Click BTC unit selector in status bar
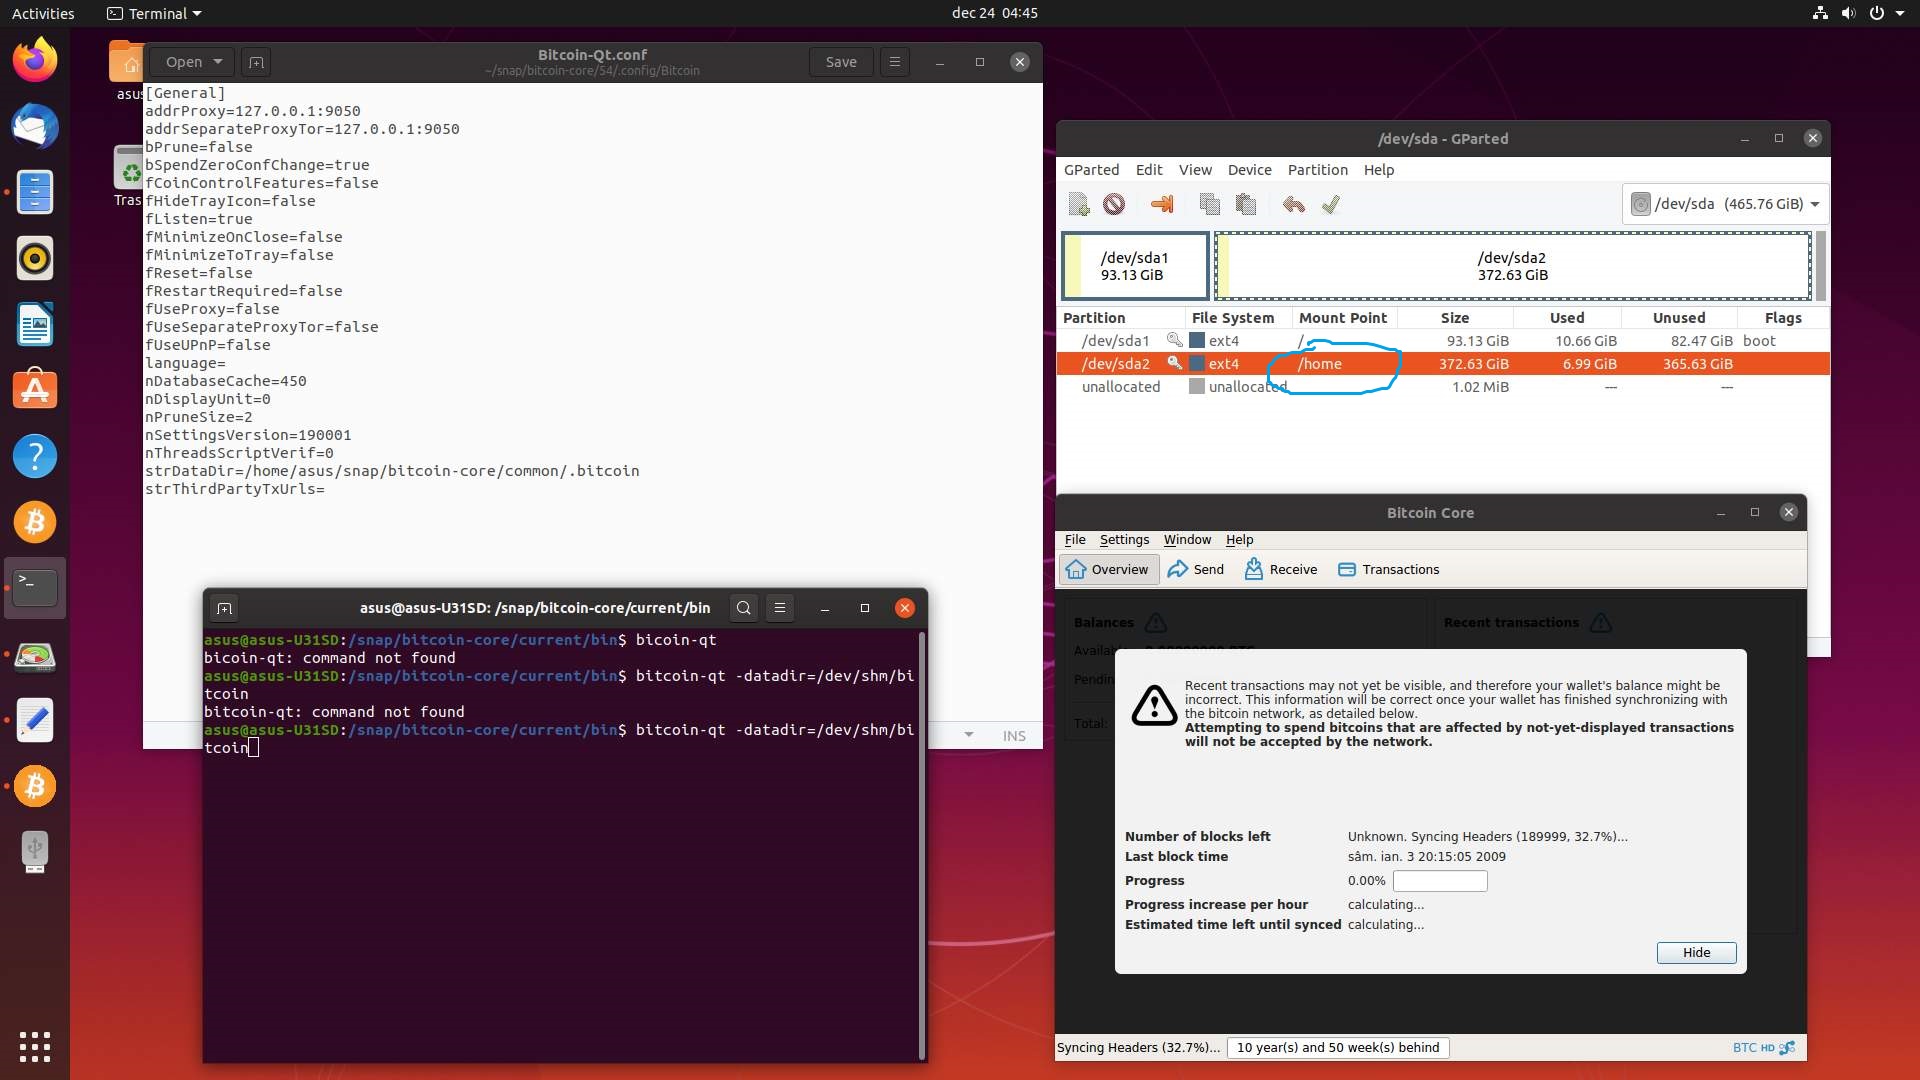This screenshot has width=1920, height=1080. [x=1744, y=1047]
